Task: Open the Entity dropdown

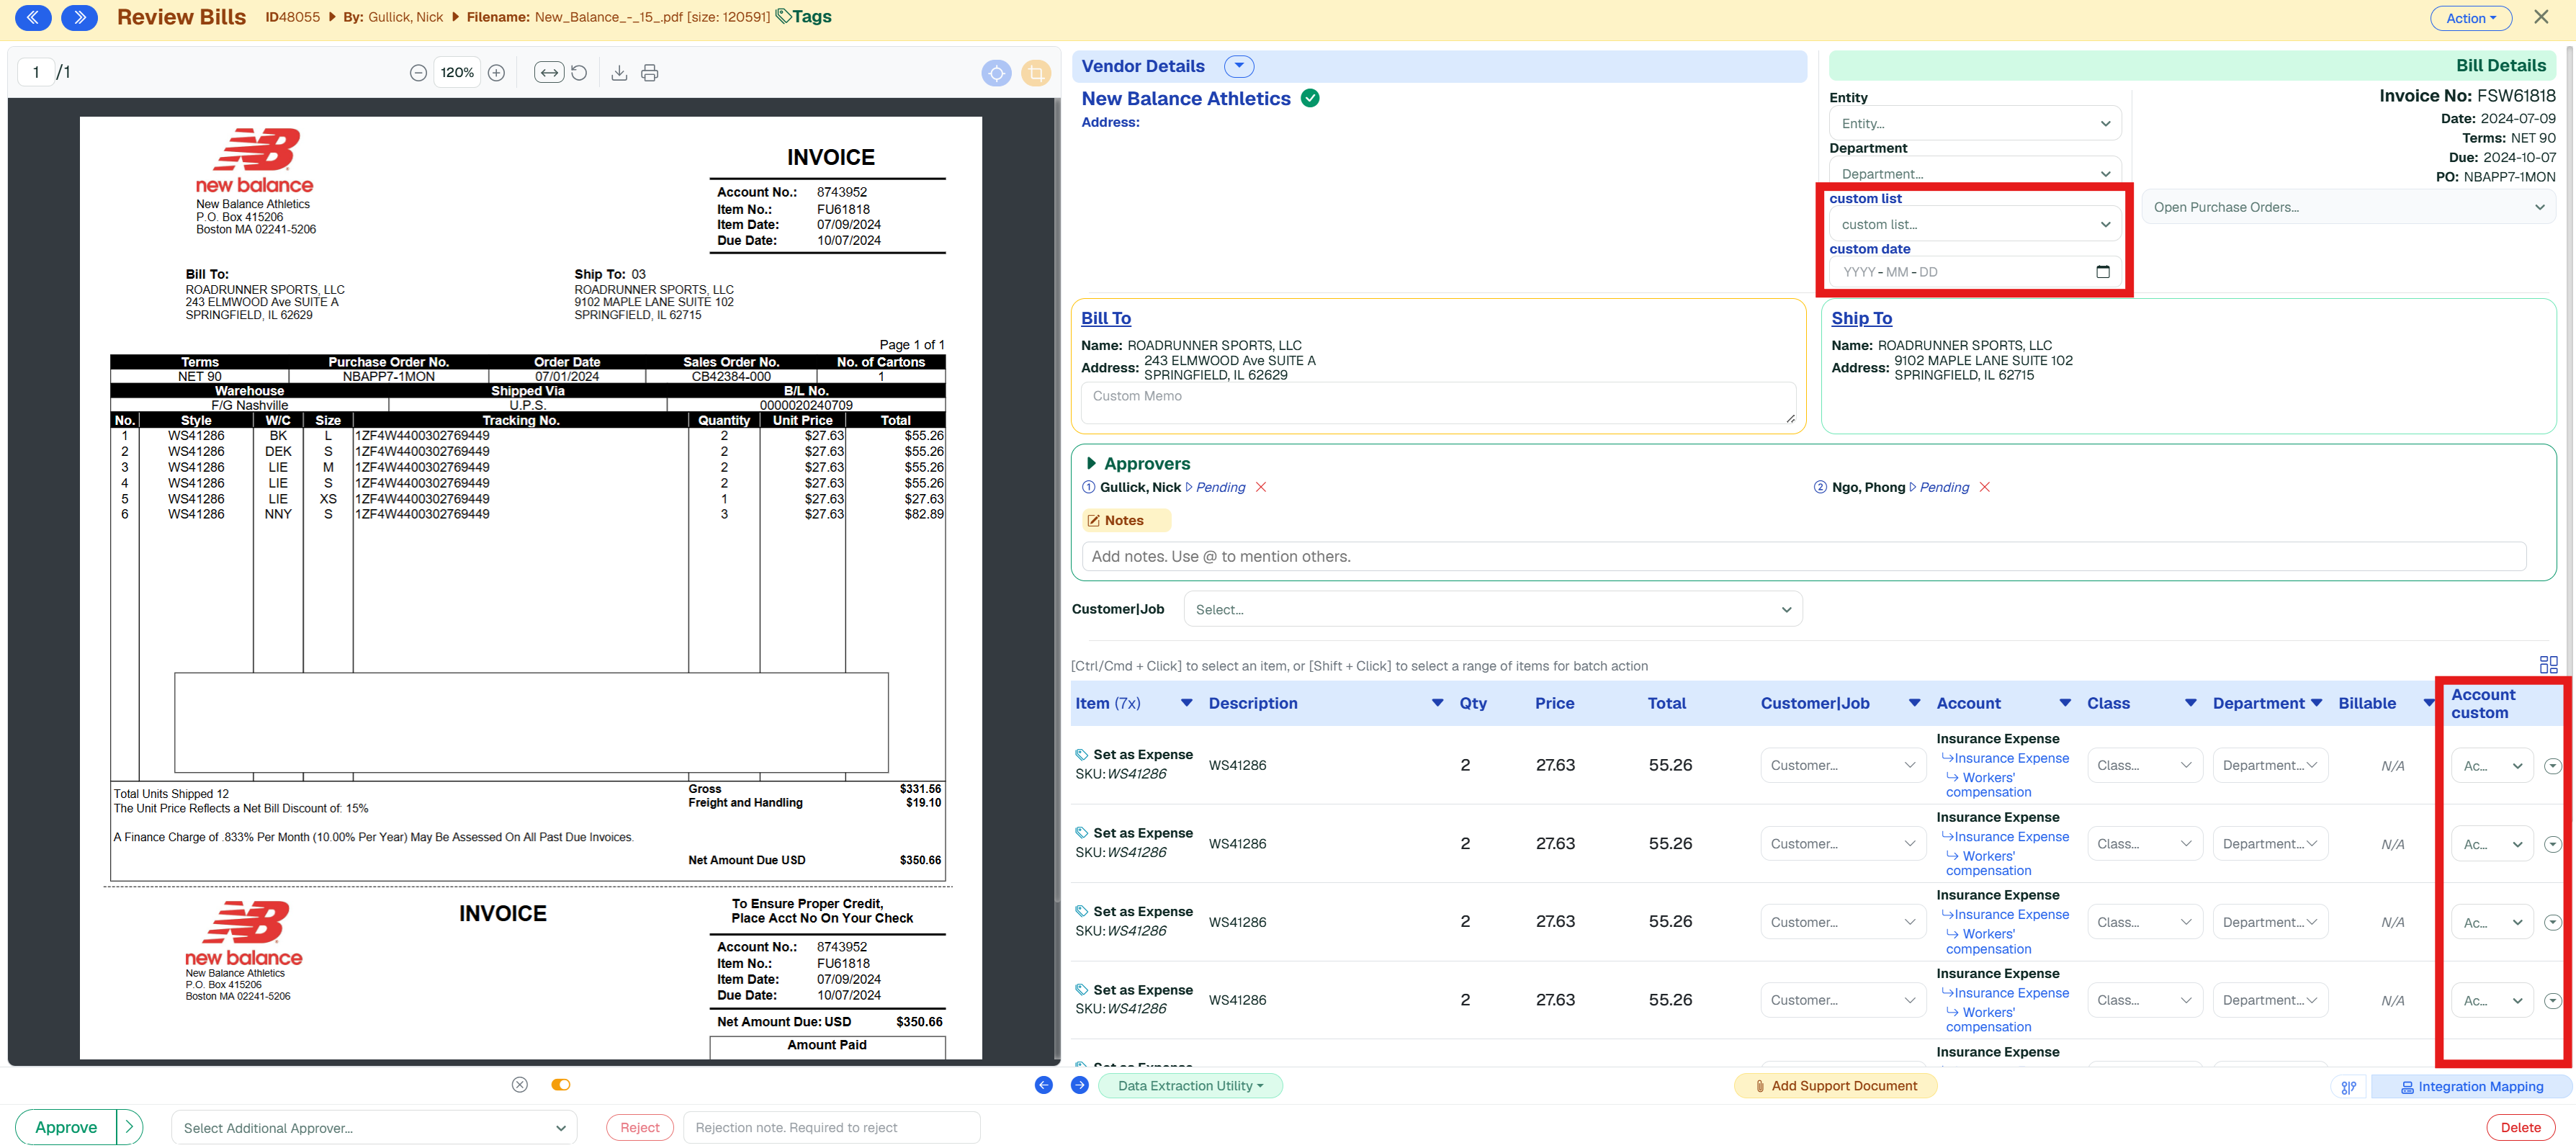Action: click(x=1975, y=124)
